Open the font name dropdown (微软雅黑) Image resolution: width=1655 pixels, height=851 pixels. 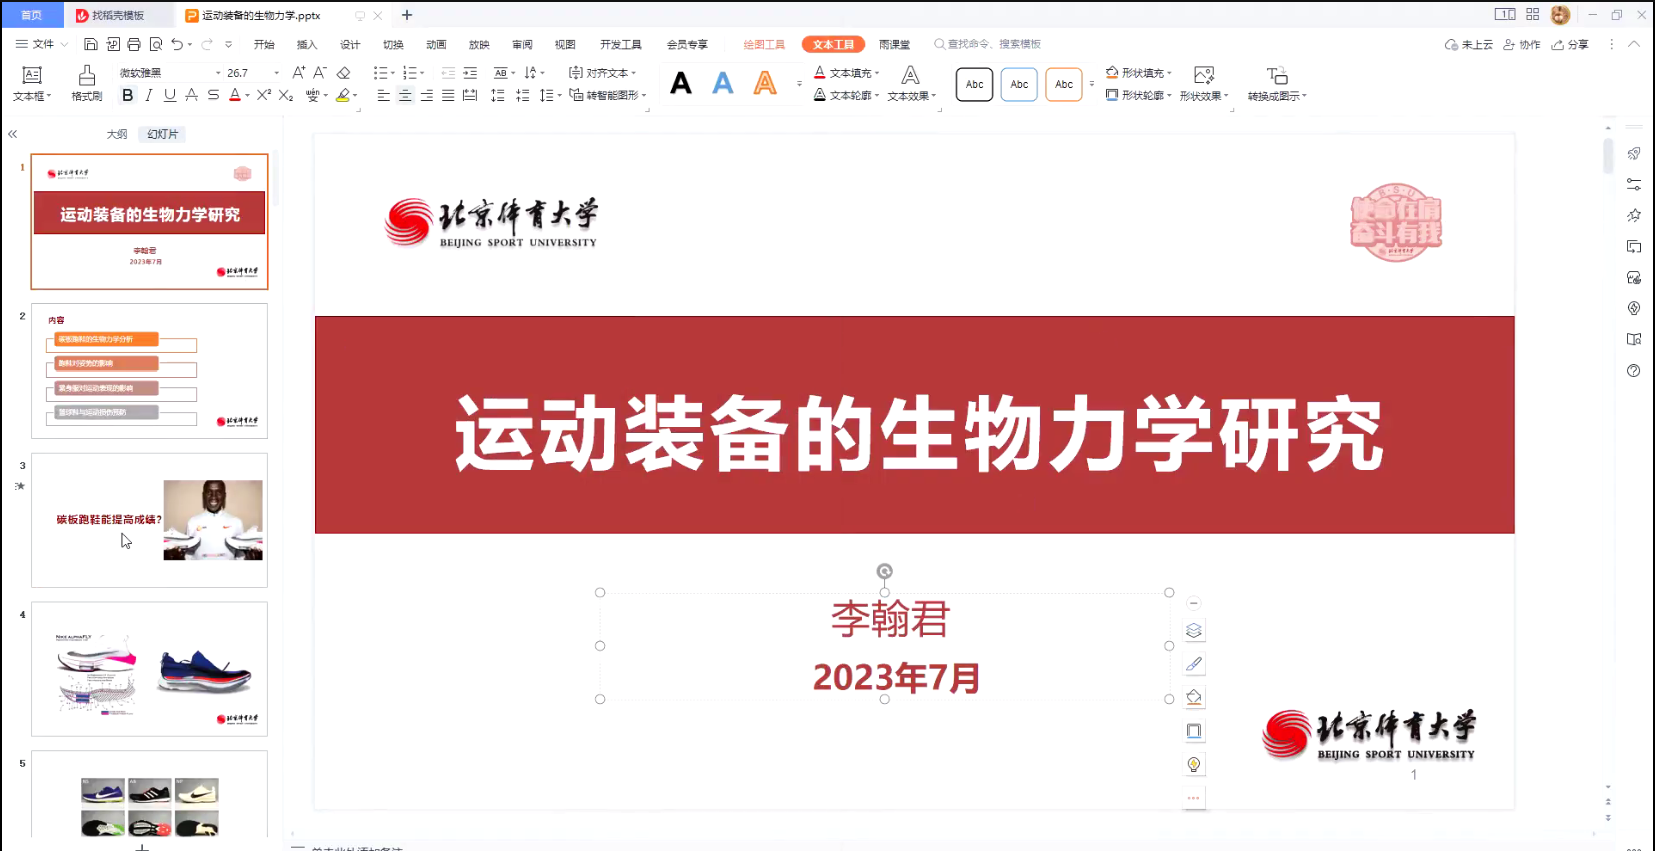pos(218,73)
